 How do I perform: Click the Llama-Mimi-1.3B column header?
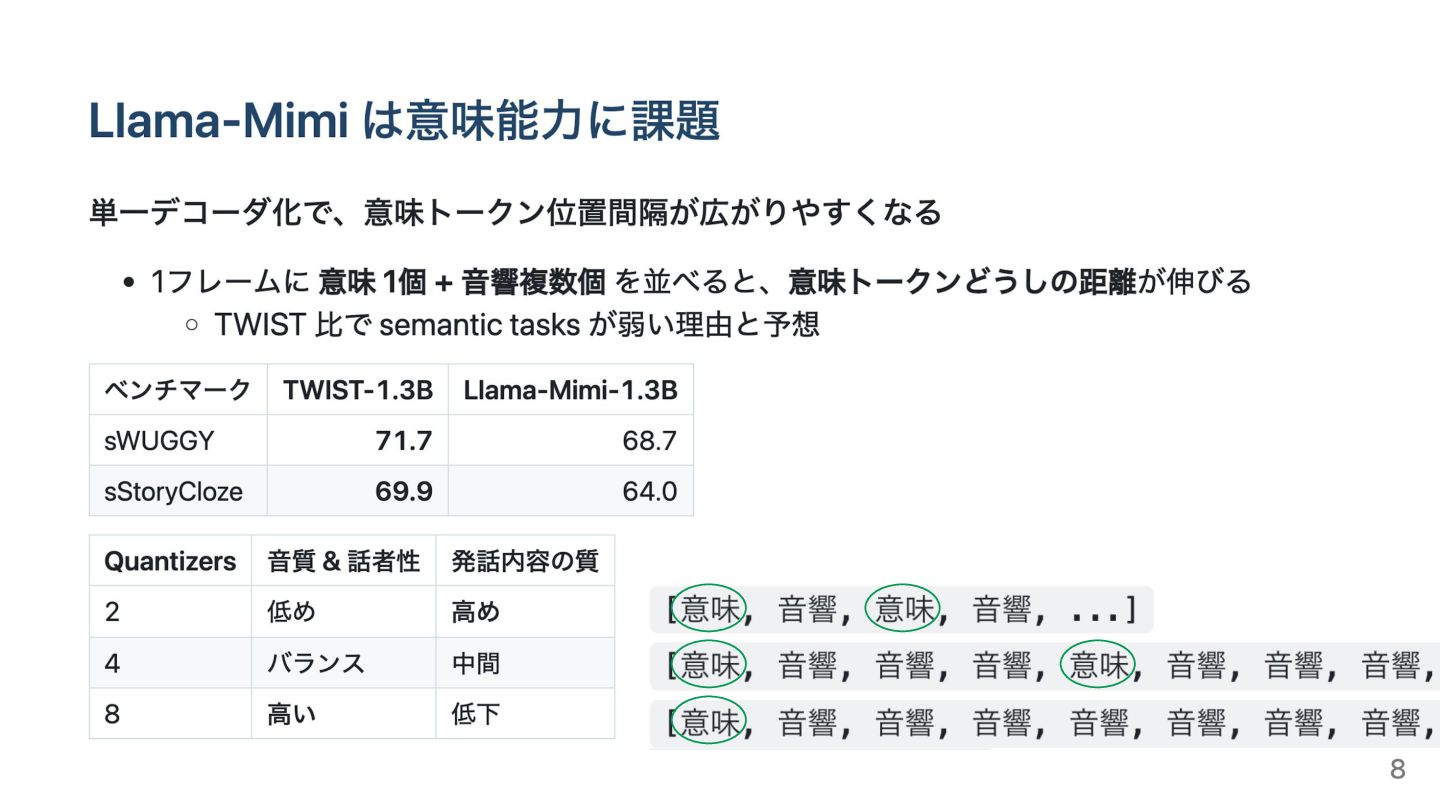[570, 390]
